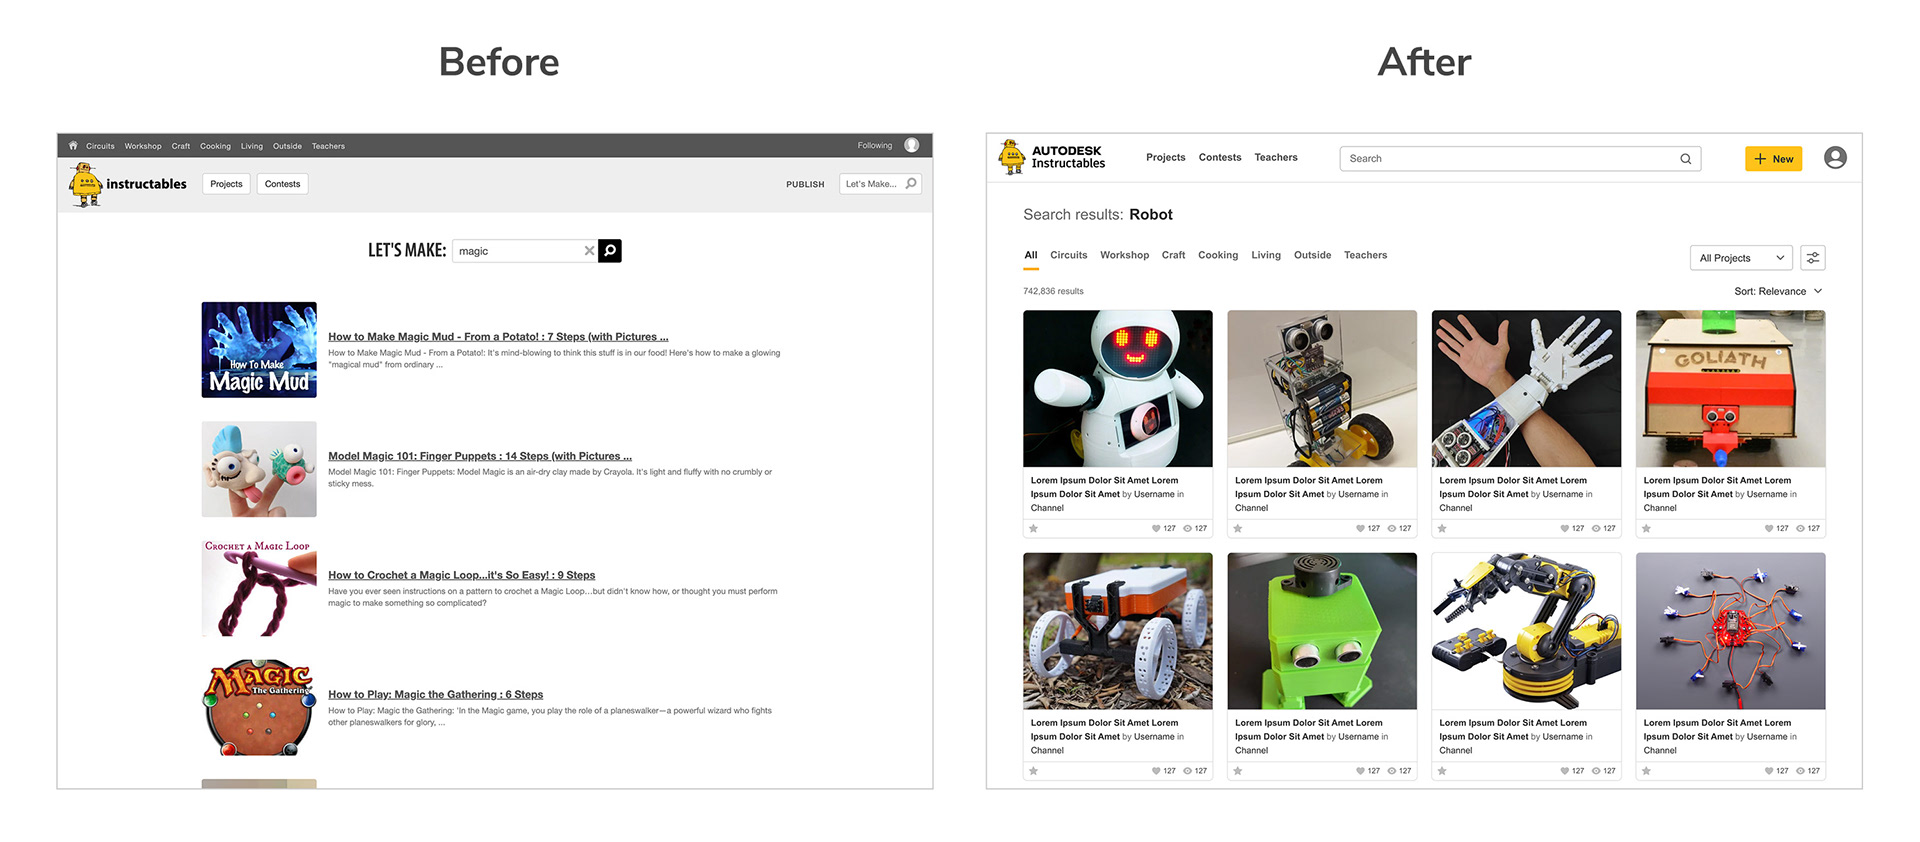The height and width of the screenshot is (842, 1920).
Task: Open 'How to Play: Magic the Gathering' link
Action: (436, 695)
